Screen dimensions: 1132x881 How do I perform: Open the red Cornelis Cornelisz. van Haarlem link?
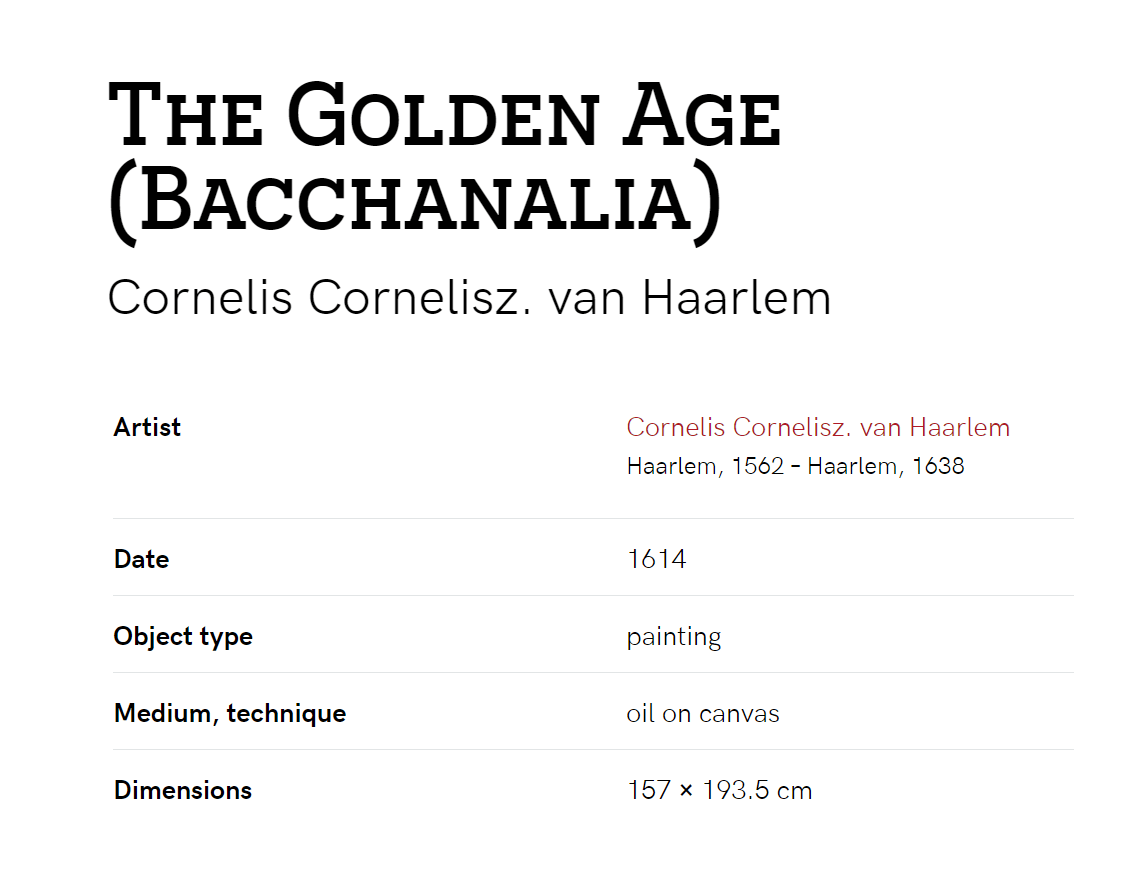coord(818,427)
